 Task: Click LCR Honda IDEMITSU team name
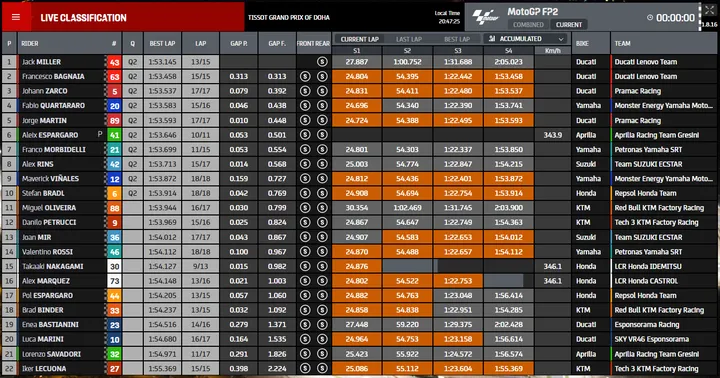click(648, 266)
